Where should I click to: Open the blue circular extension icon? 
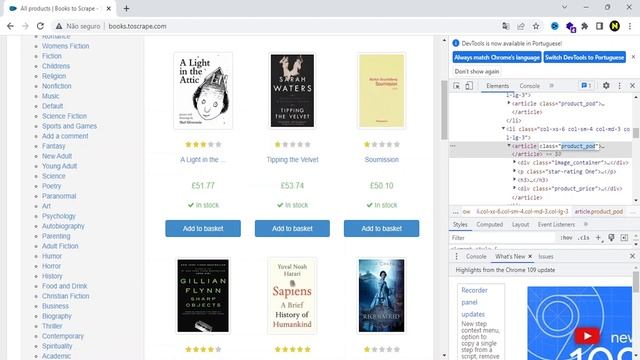click(x=555, y=26)
